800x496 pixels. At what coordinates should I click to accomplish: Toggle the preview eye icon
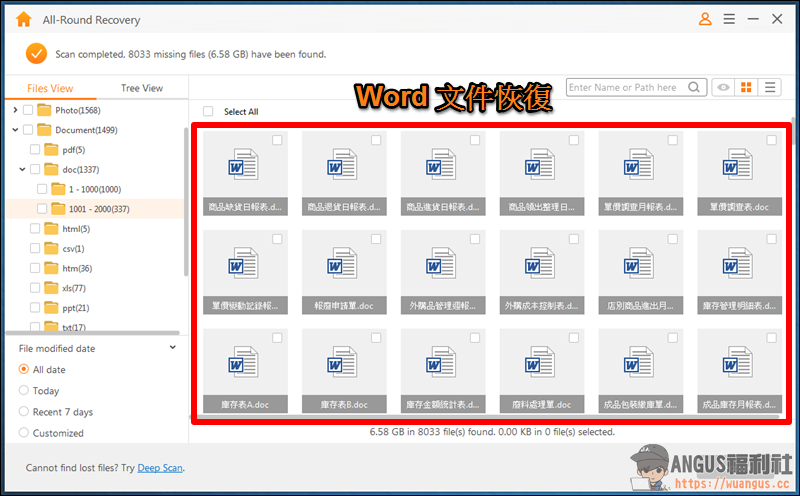point(723,87)
